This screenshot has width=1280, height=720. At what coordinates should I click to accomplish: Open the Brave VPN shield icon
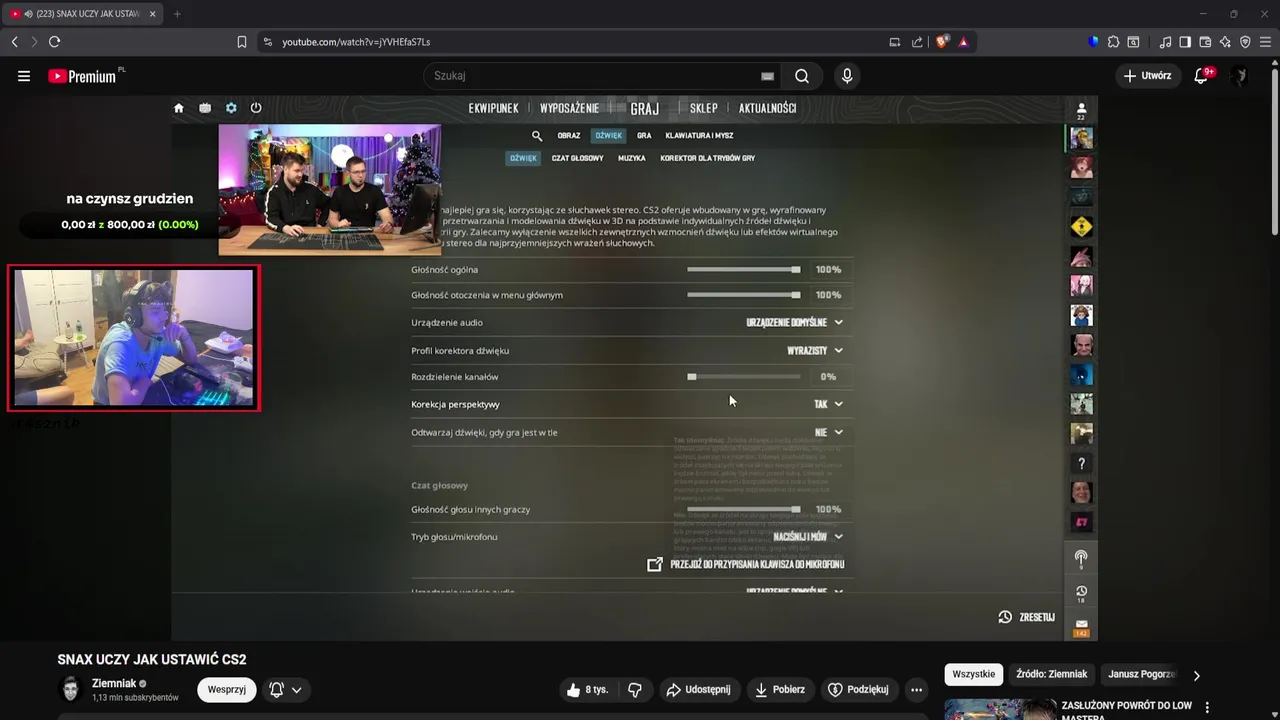(x=1245, y=42)
